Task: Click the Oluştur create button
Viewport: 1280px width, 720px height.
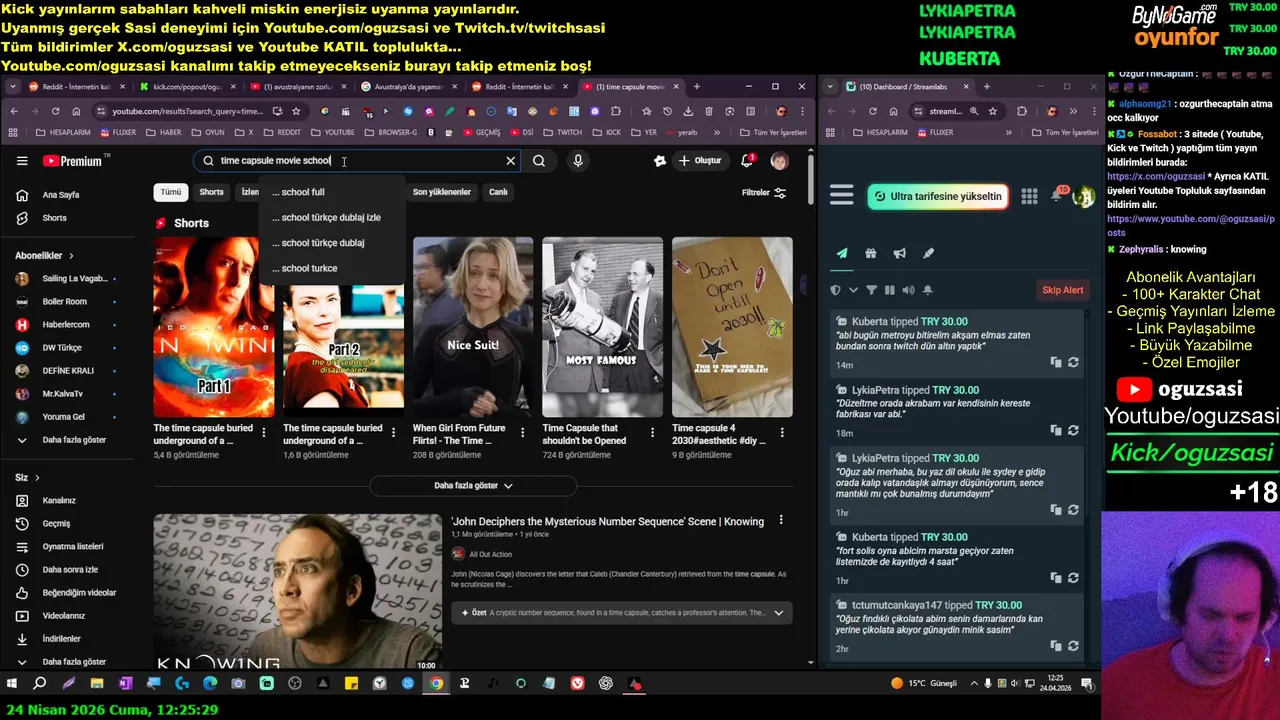Action: 699,161
